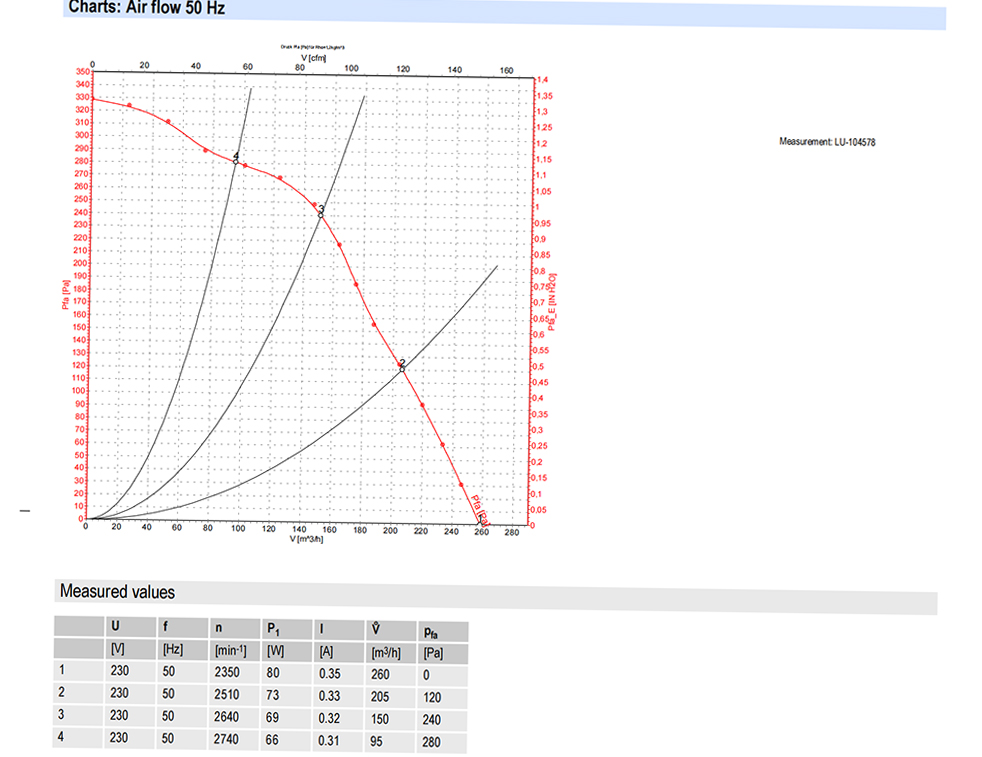Select speed value 2640 in row 3

[226, 716]
